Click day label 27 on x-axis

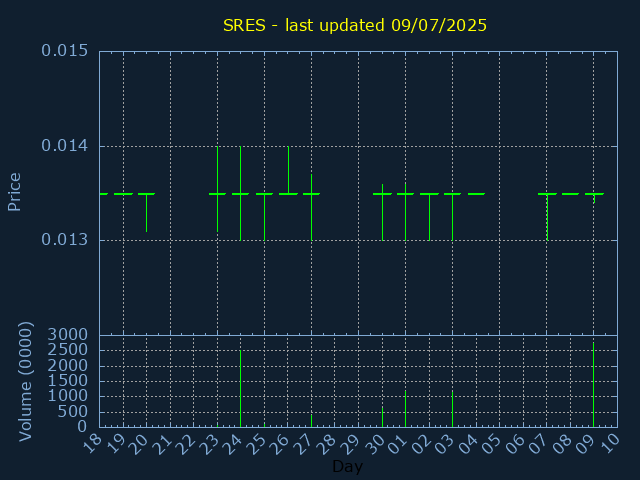[304, 444]
